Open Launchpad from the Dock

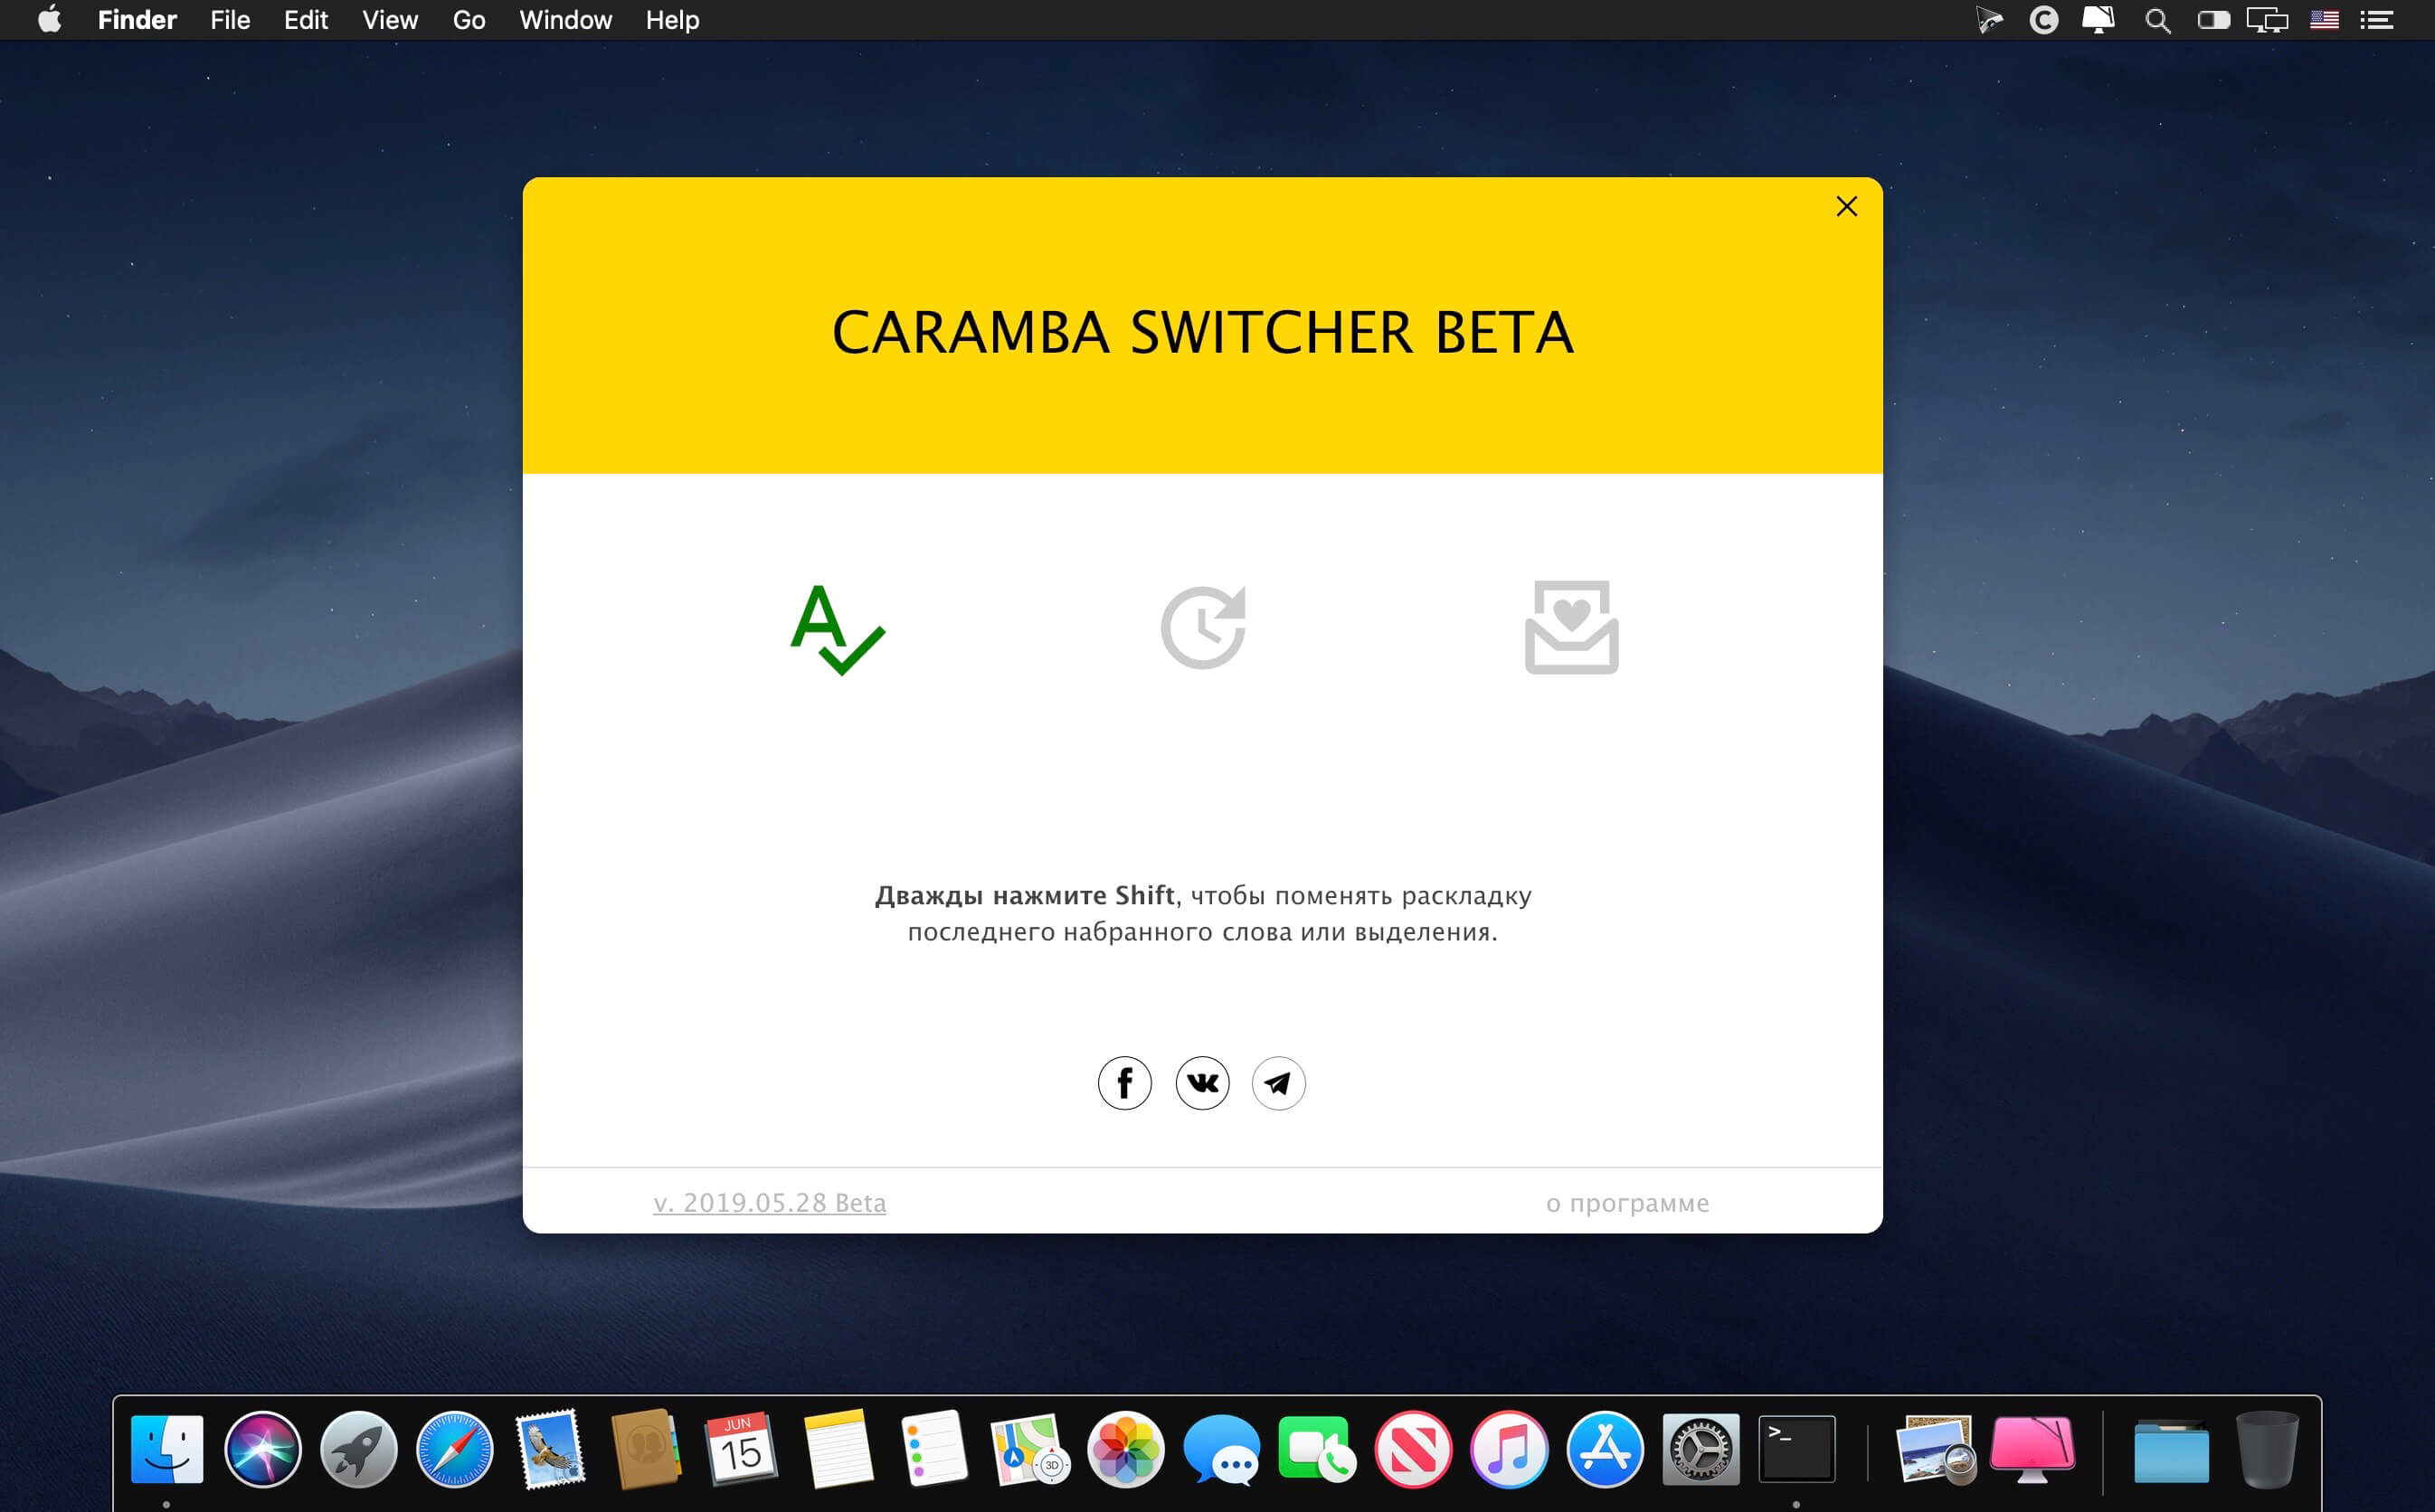pos(358,1449)
